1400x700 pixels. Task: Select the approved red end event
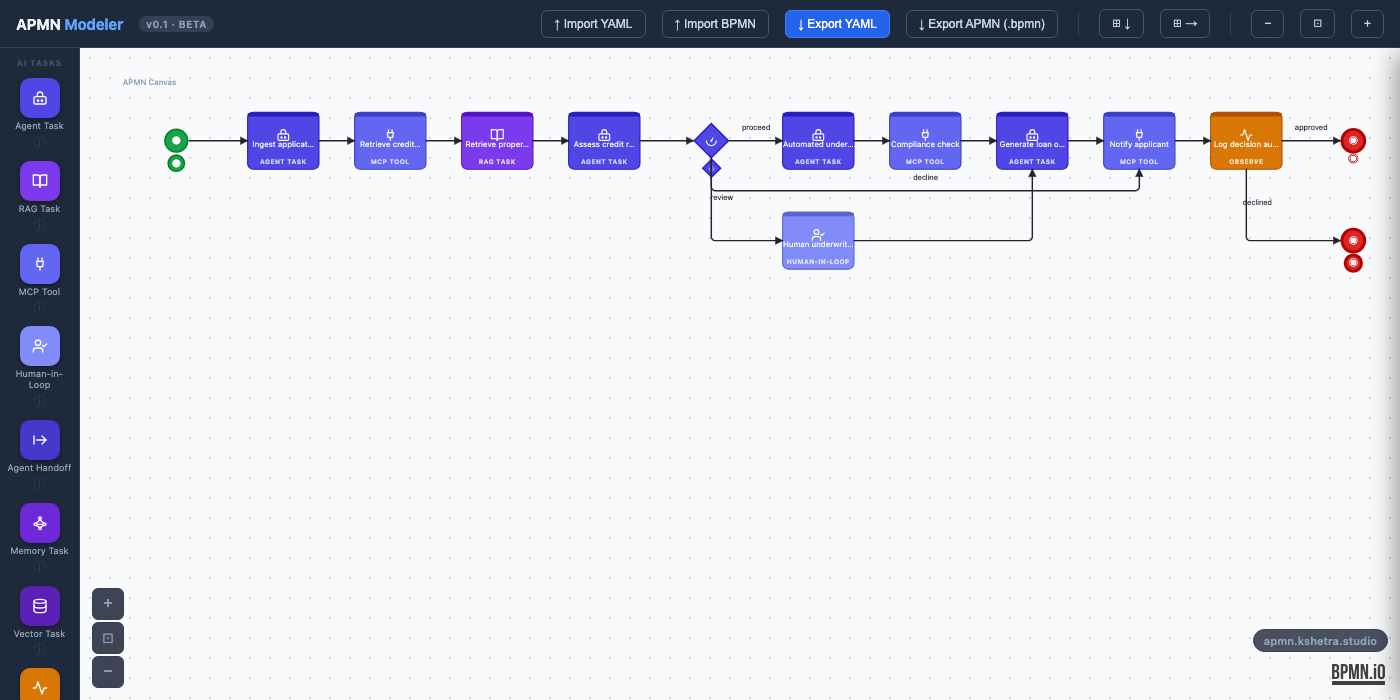pyautogui.click(x=1353, y=141)
